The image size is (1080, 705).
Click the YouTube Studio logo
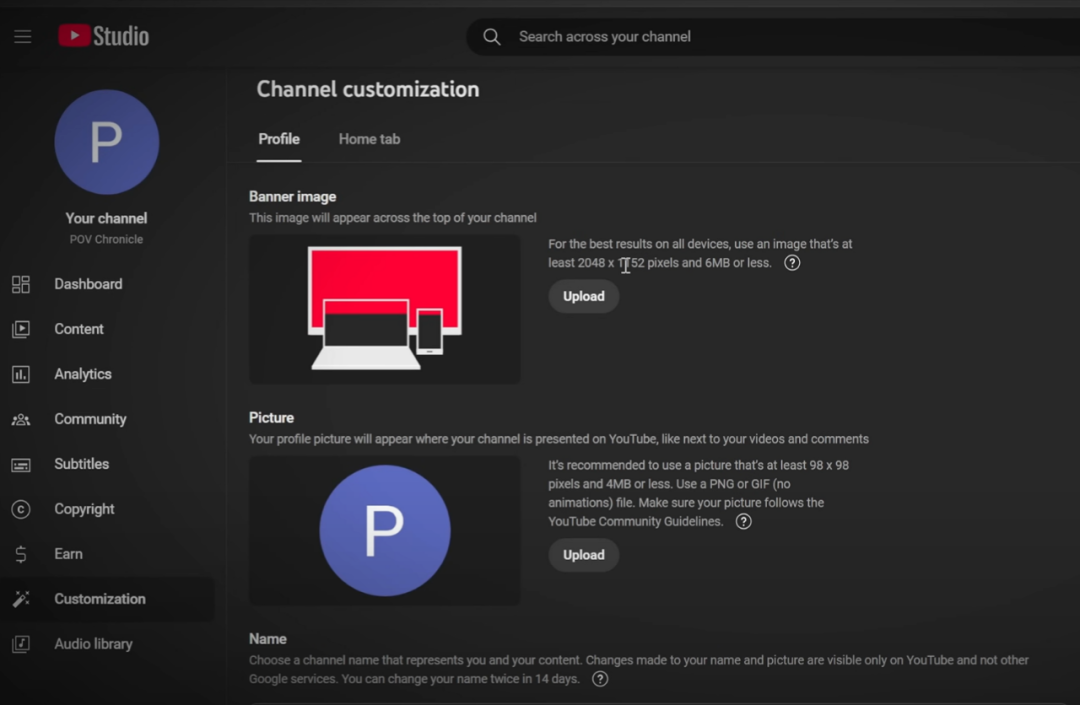[103, 36]
